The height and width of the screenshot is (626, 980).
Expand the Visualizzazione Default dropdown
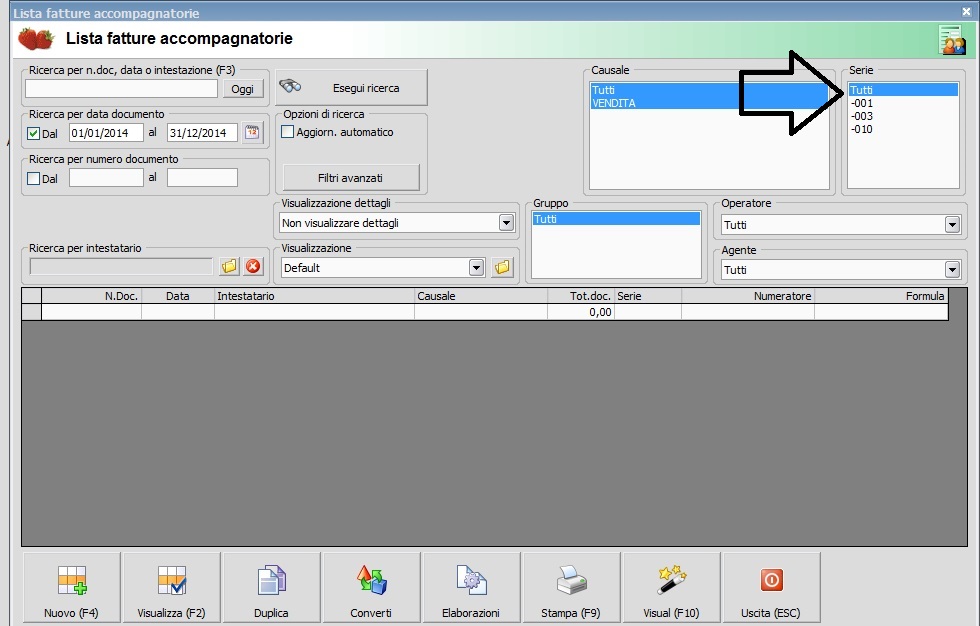476,267
